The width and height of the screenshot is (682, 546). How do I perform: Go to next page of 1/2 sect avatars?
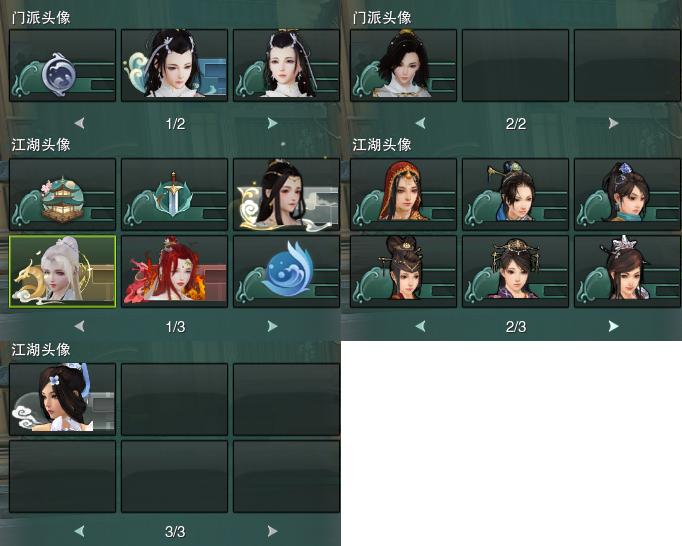[272, 124]
